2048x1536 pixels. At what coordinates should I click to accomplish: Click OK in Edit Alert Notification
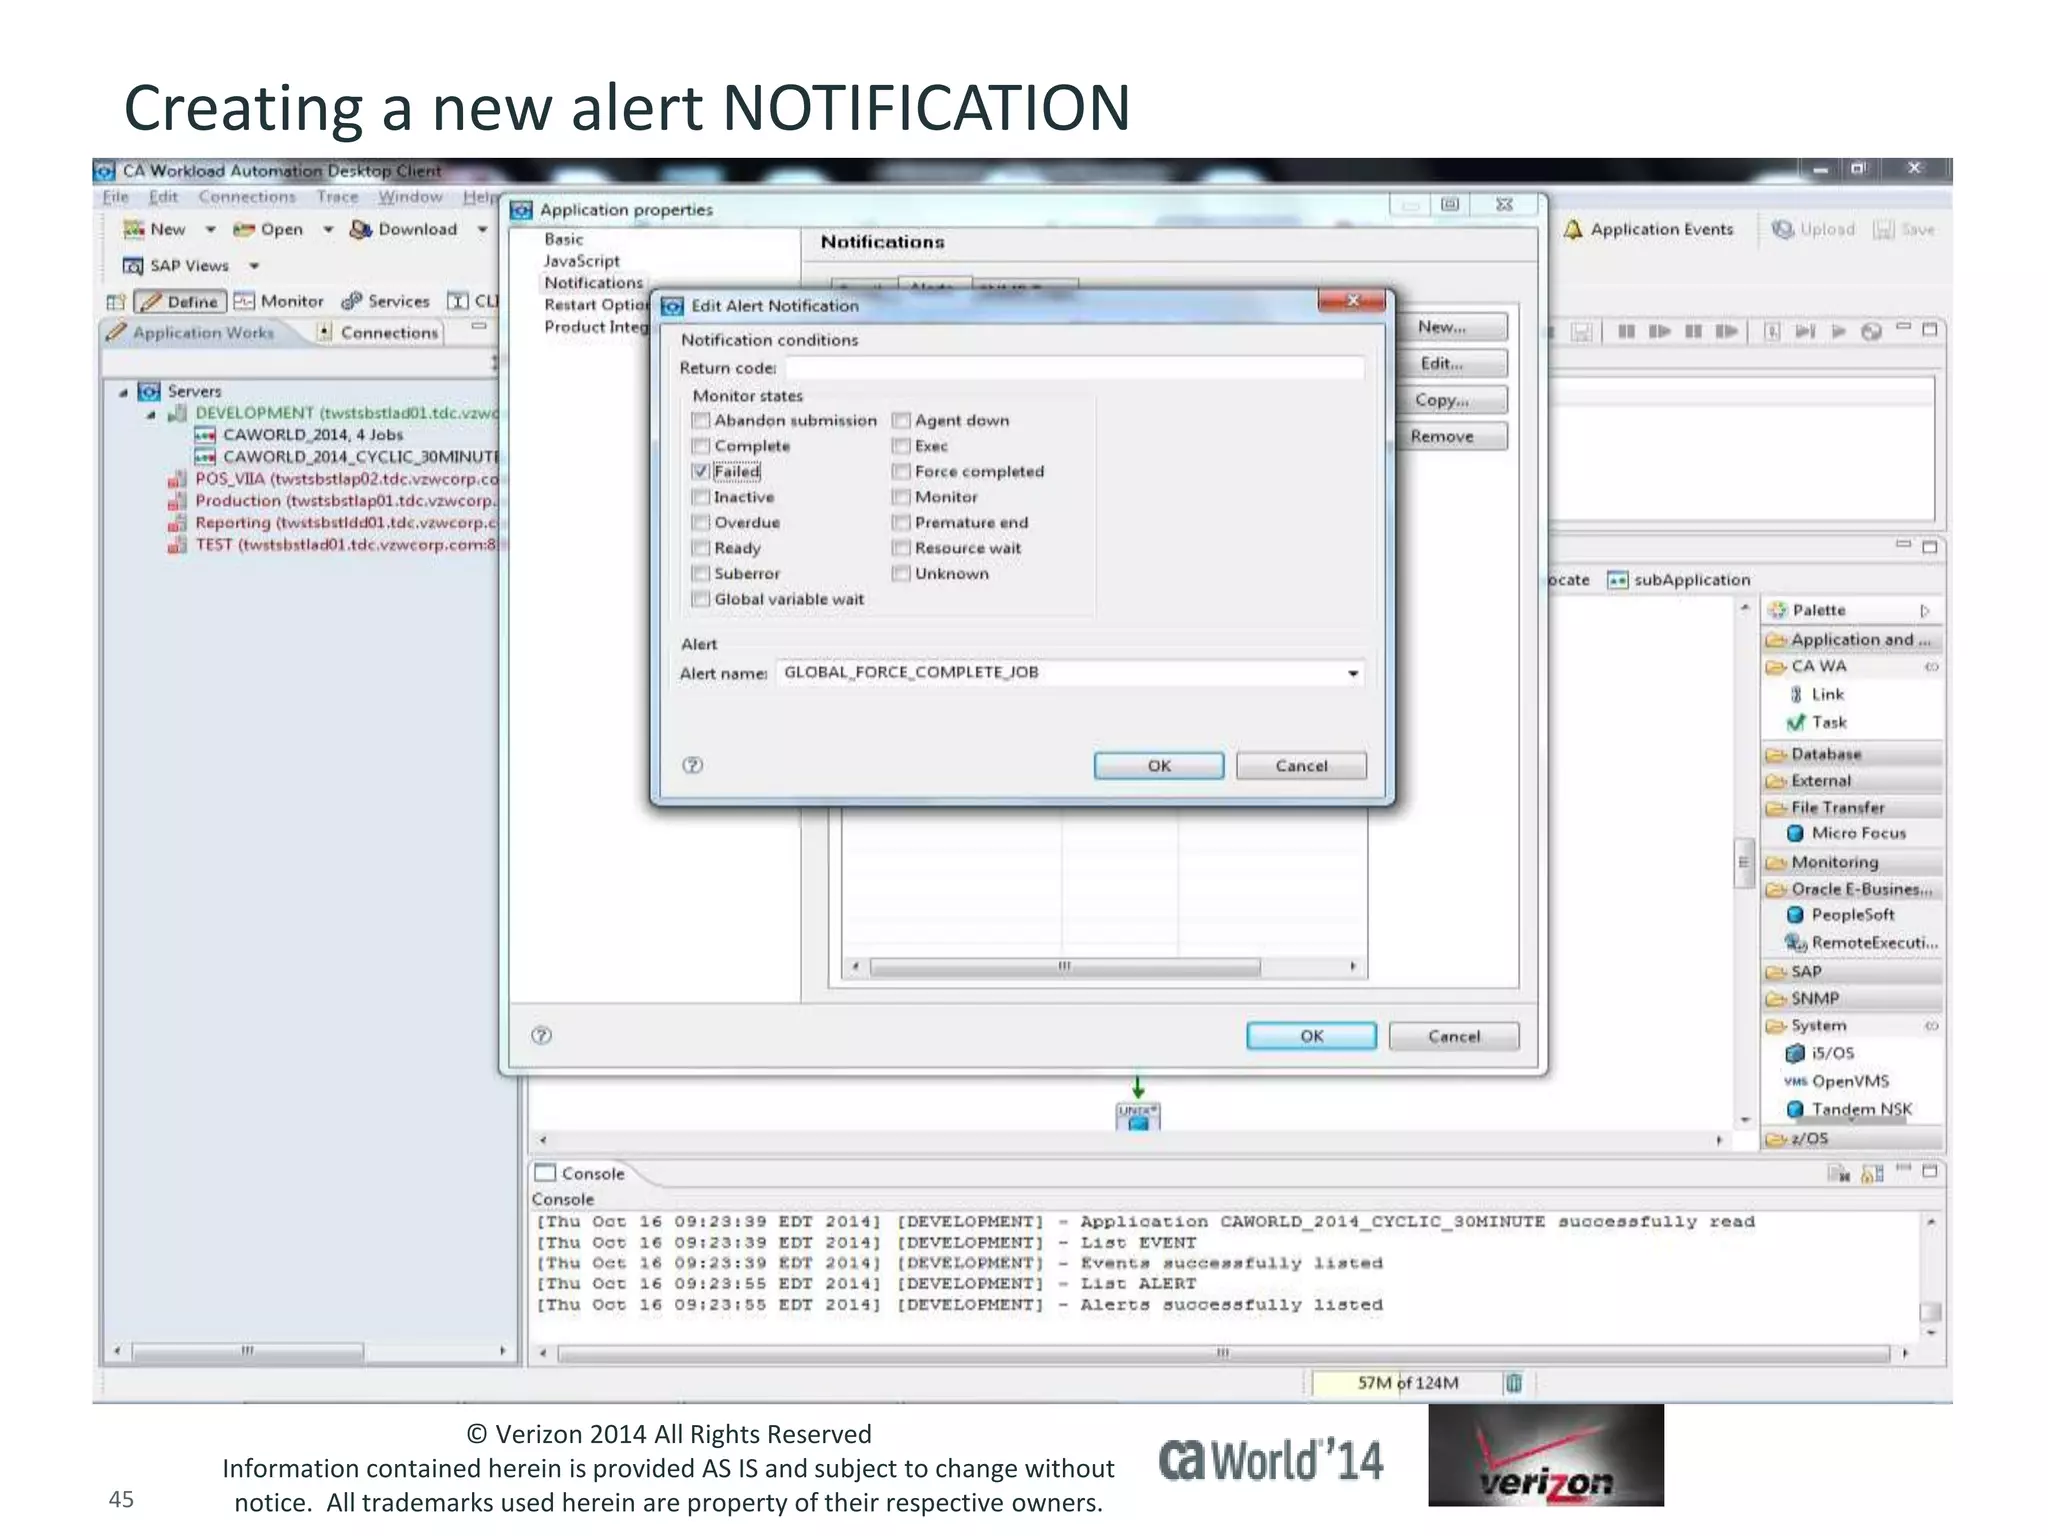tap(1159, 766)
